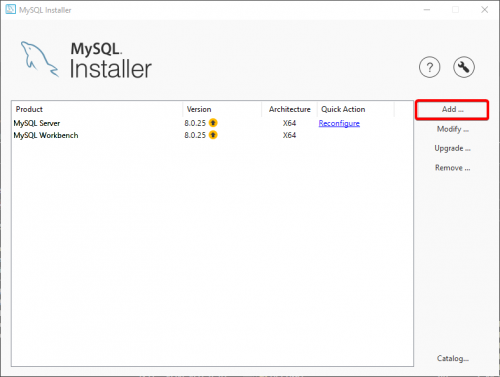Open the help question mark icon
The image size is (500, 377).
point(429,67)
